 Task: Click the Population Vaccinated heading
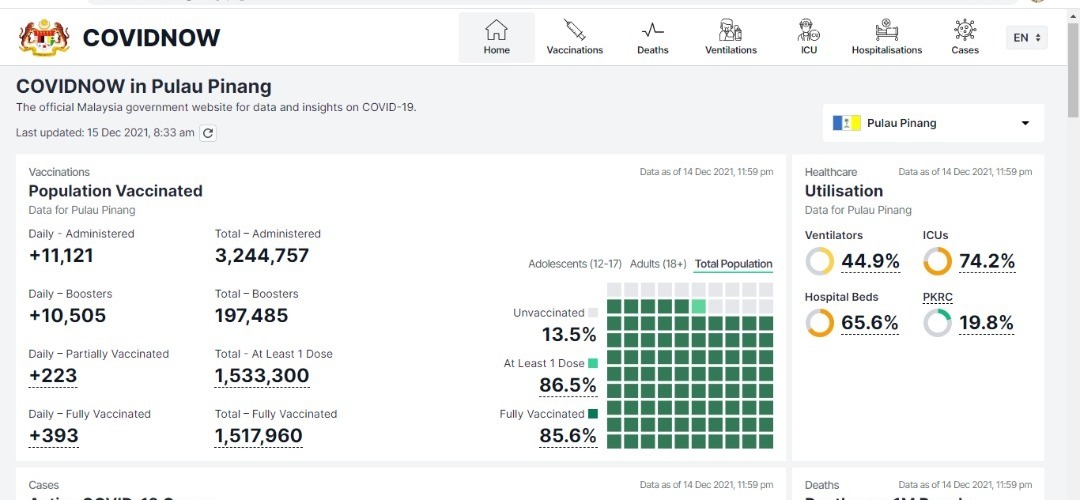point(116,191)
